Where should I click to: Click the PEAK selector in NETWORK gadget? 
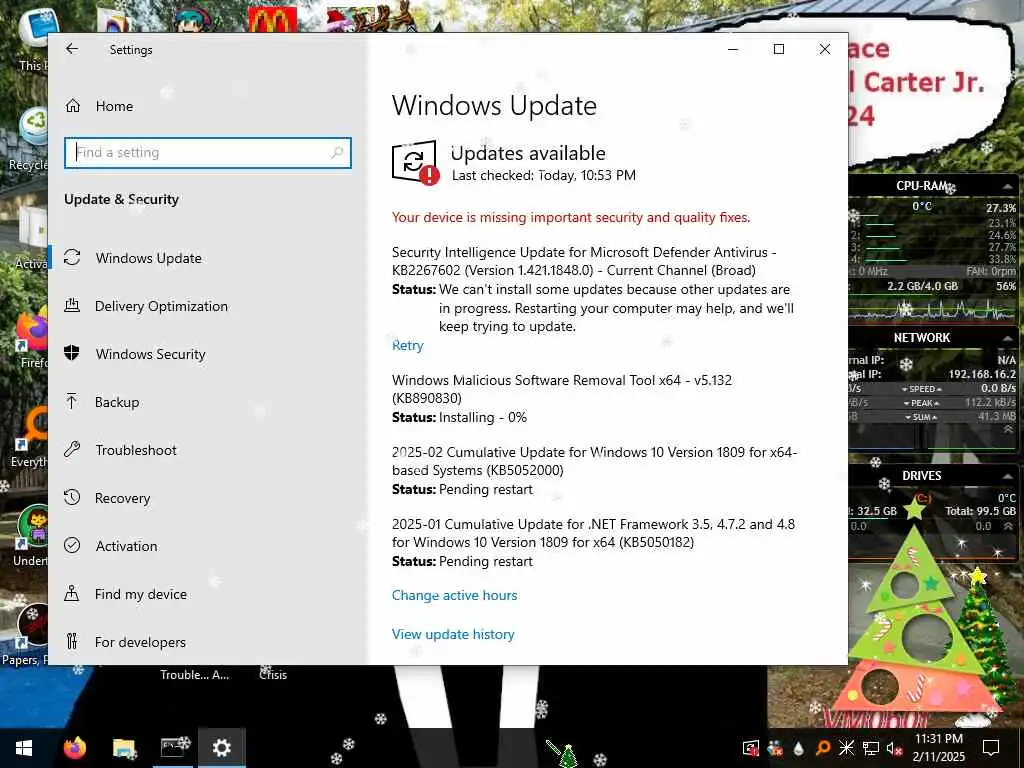pyautogui.click(x=921, y=403)
